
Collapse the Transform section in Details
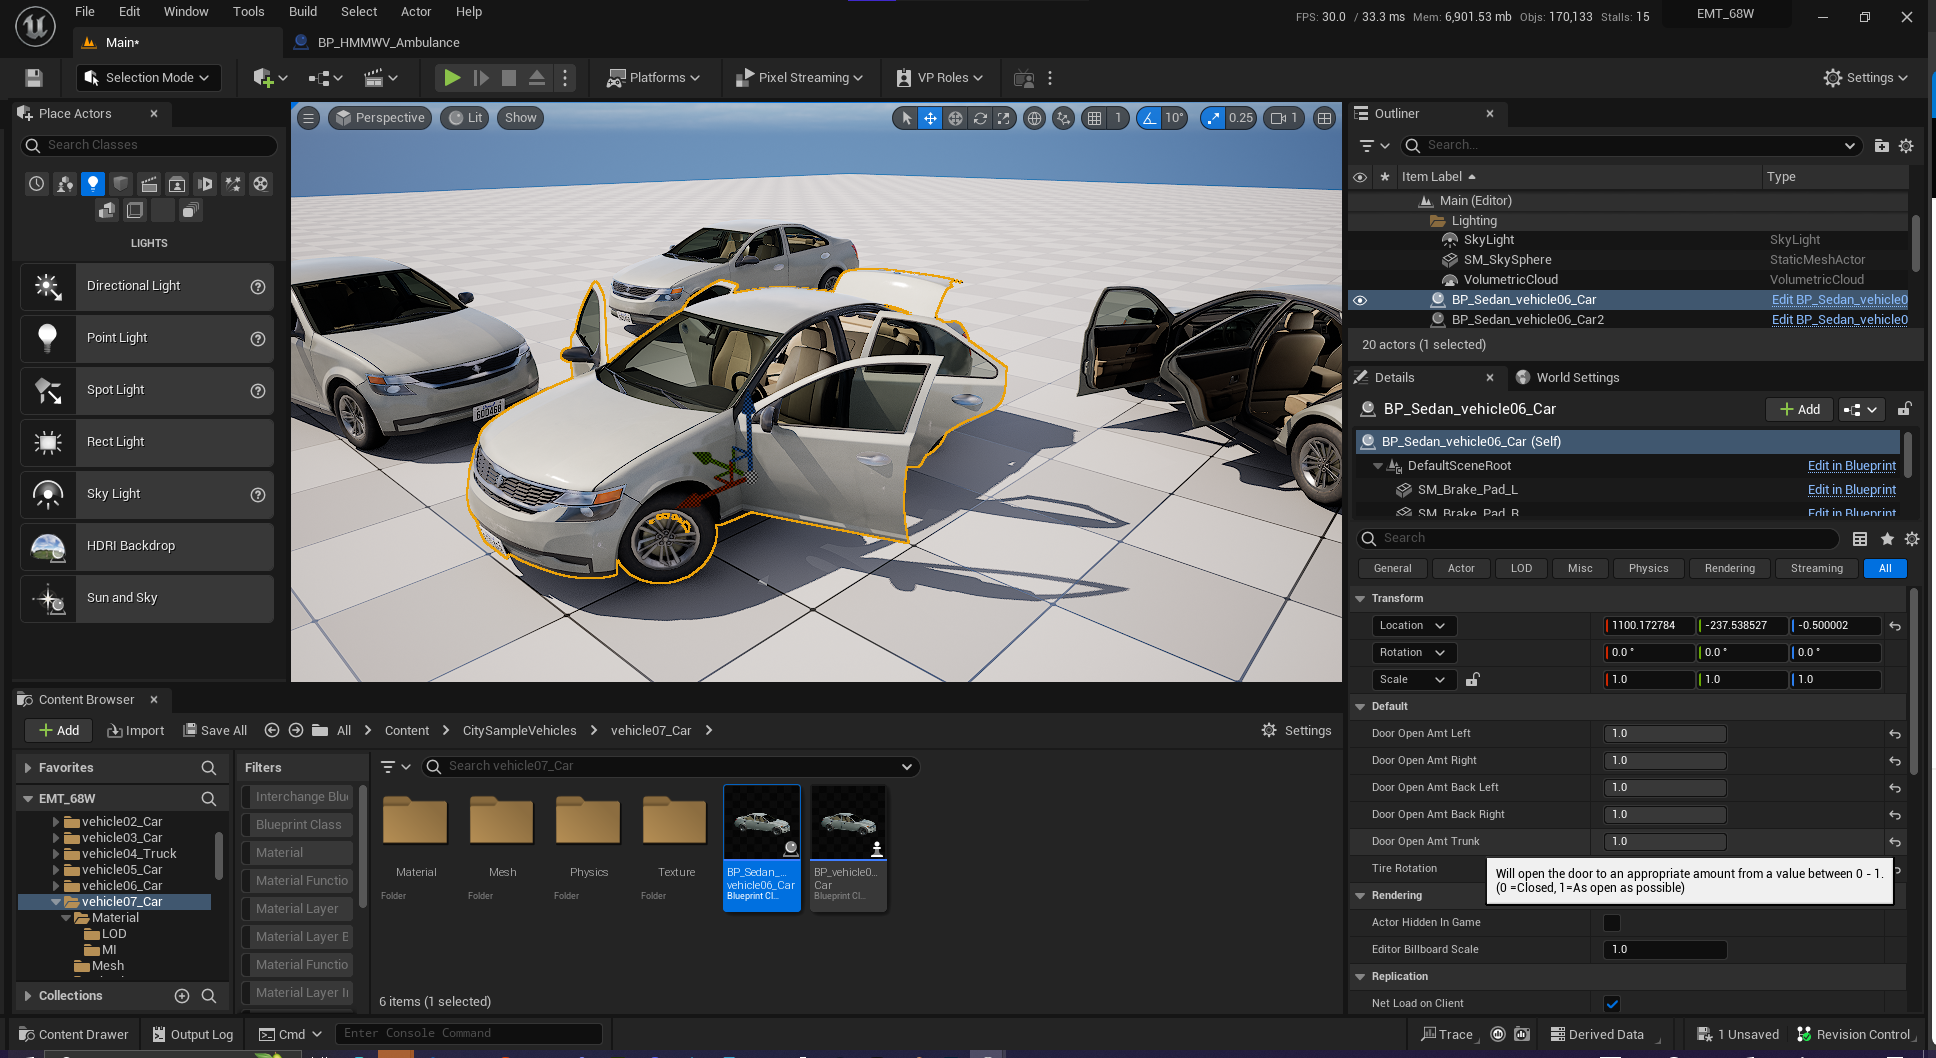1360,599
